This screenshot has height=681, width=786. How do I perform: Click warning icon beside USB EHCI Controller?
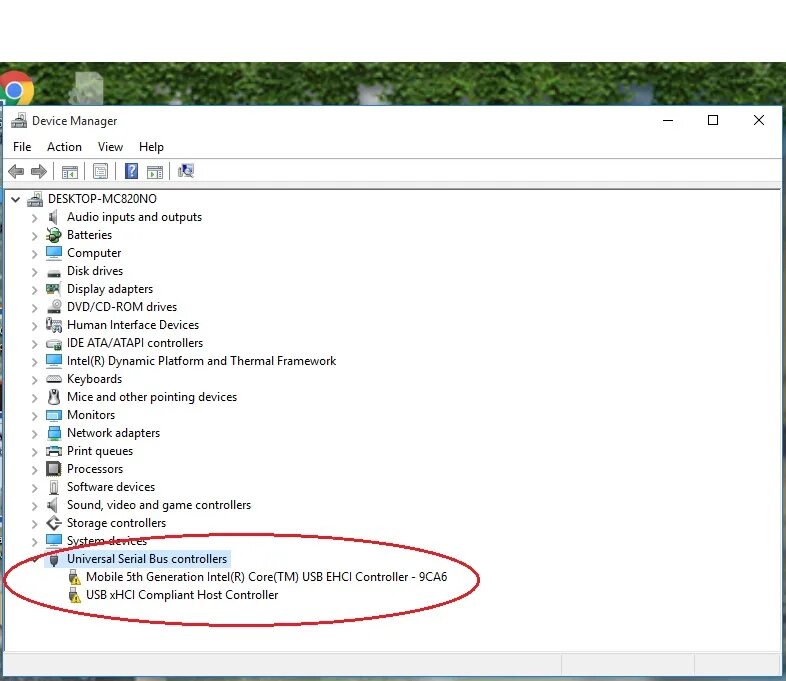point(74,577)
